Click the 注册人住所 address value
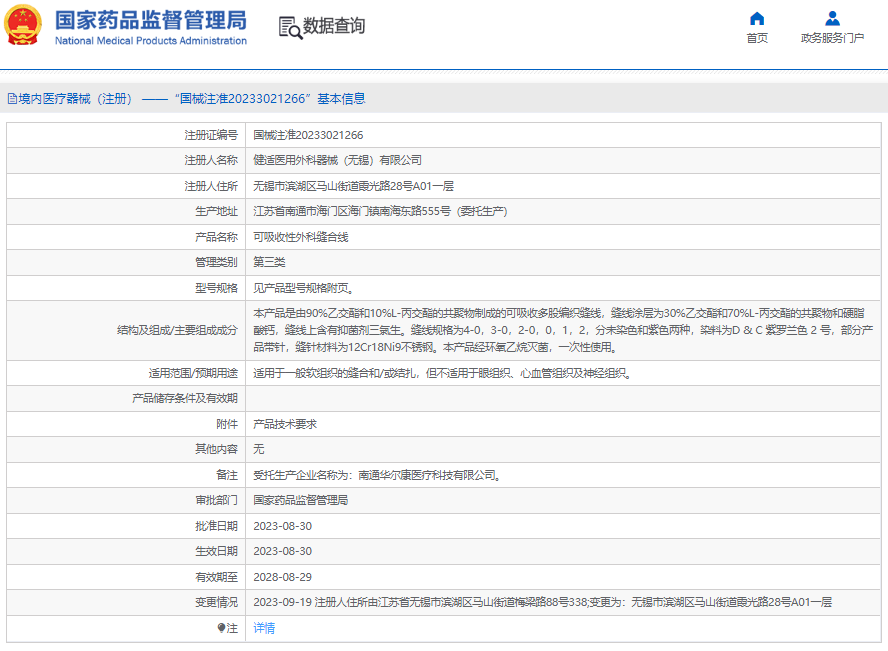The width and height of the screenshot is (888, 651). tap(353, 186)
